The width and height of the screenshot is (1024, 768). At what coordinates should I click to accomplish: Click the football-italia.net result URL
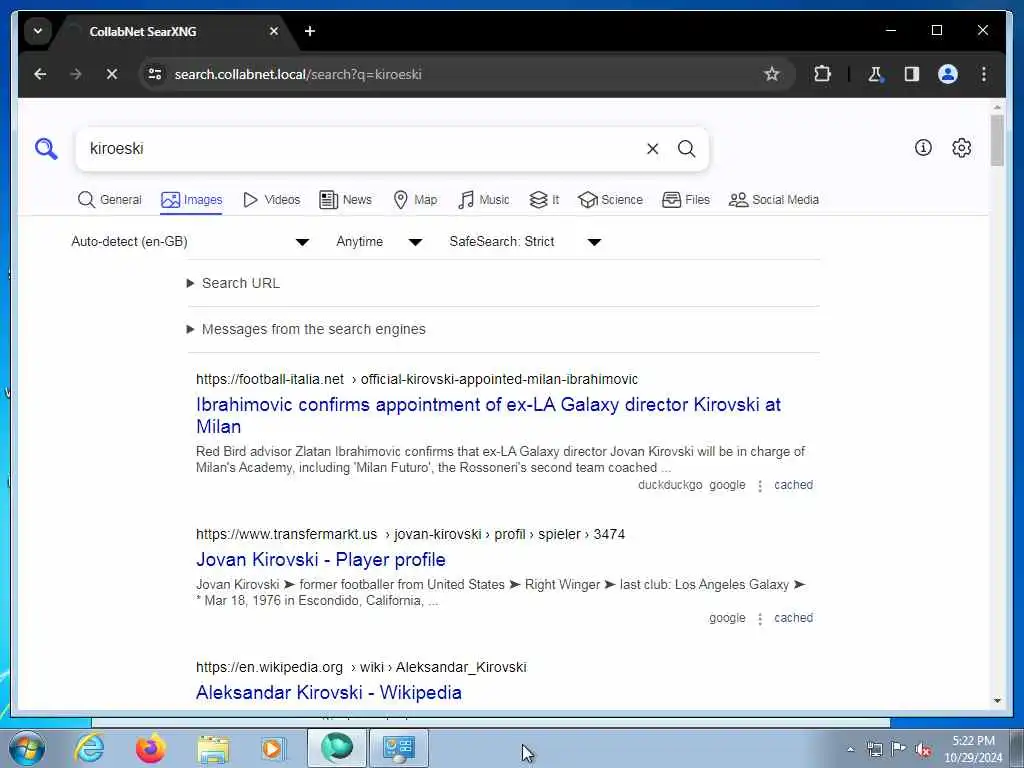point(417,379)
